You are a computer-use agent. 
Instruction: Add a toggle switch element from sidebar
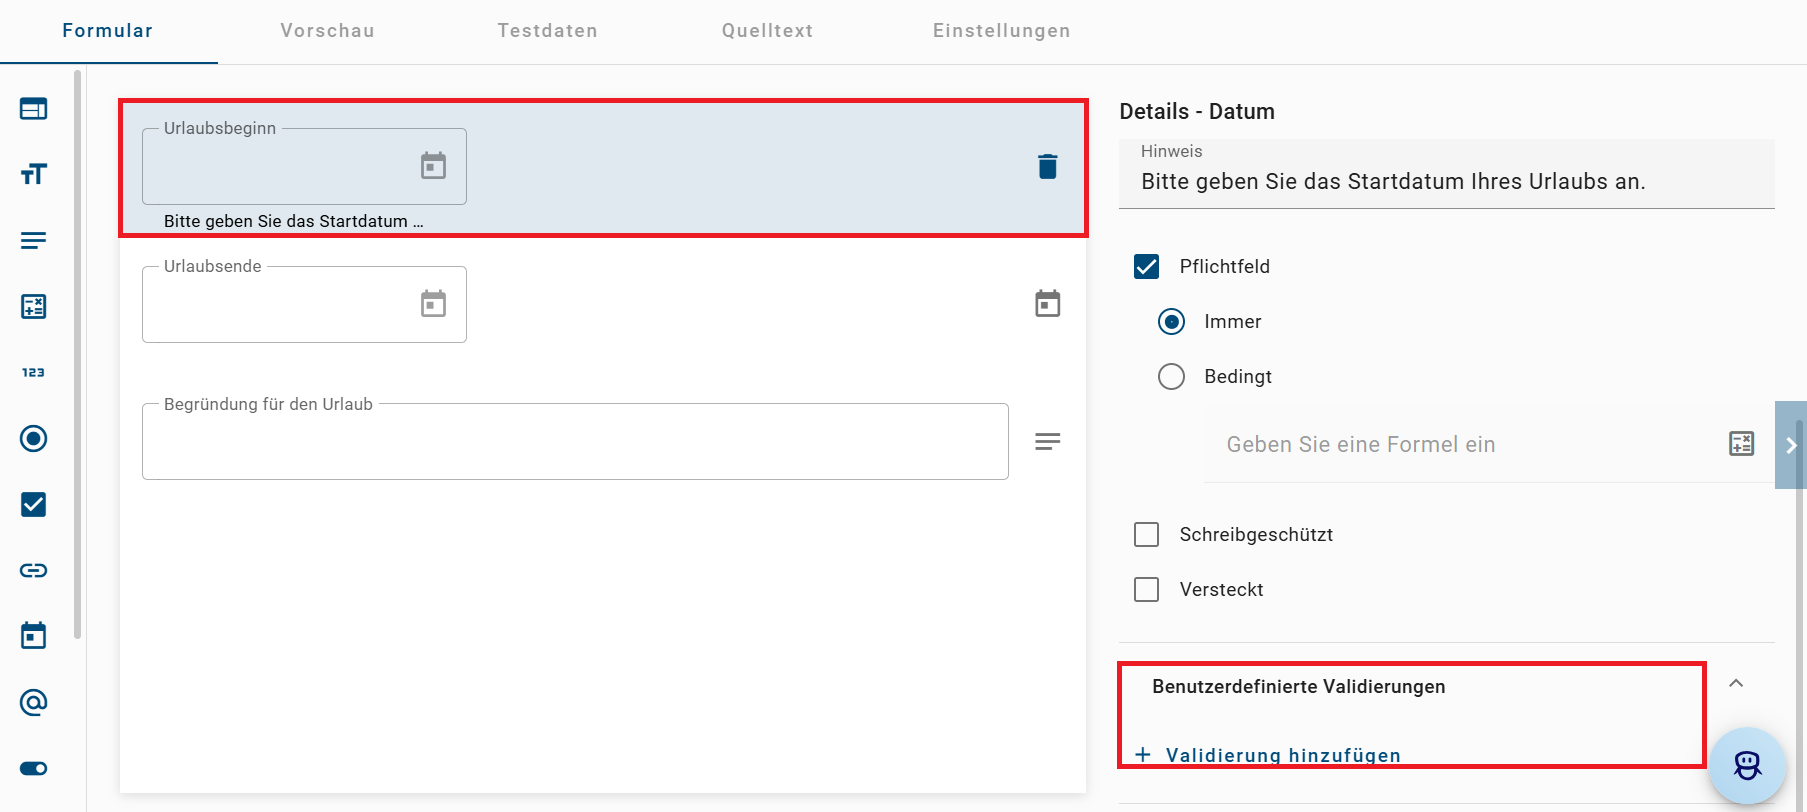[33, 768]
